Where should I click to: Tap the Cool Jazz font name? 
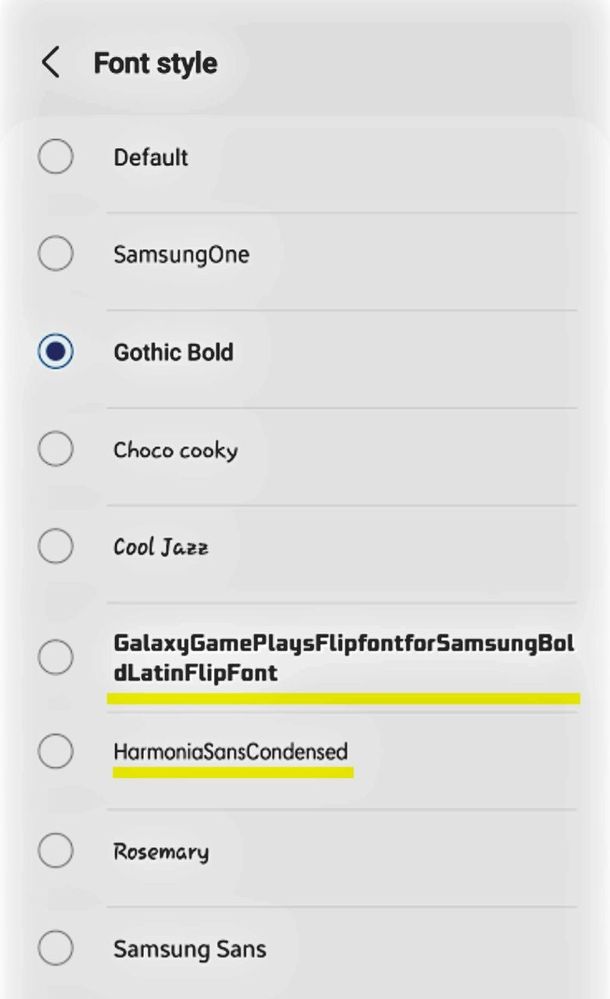161,547
